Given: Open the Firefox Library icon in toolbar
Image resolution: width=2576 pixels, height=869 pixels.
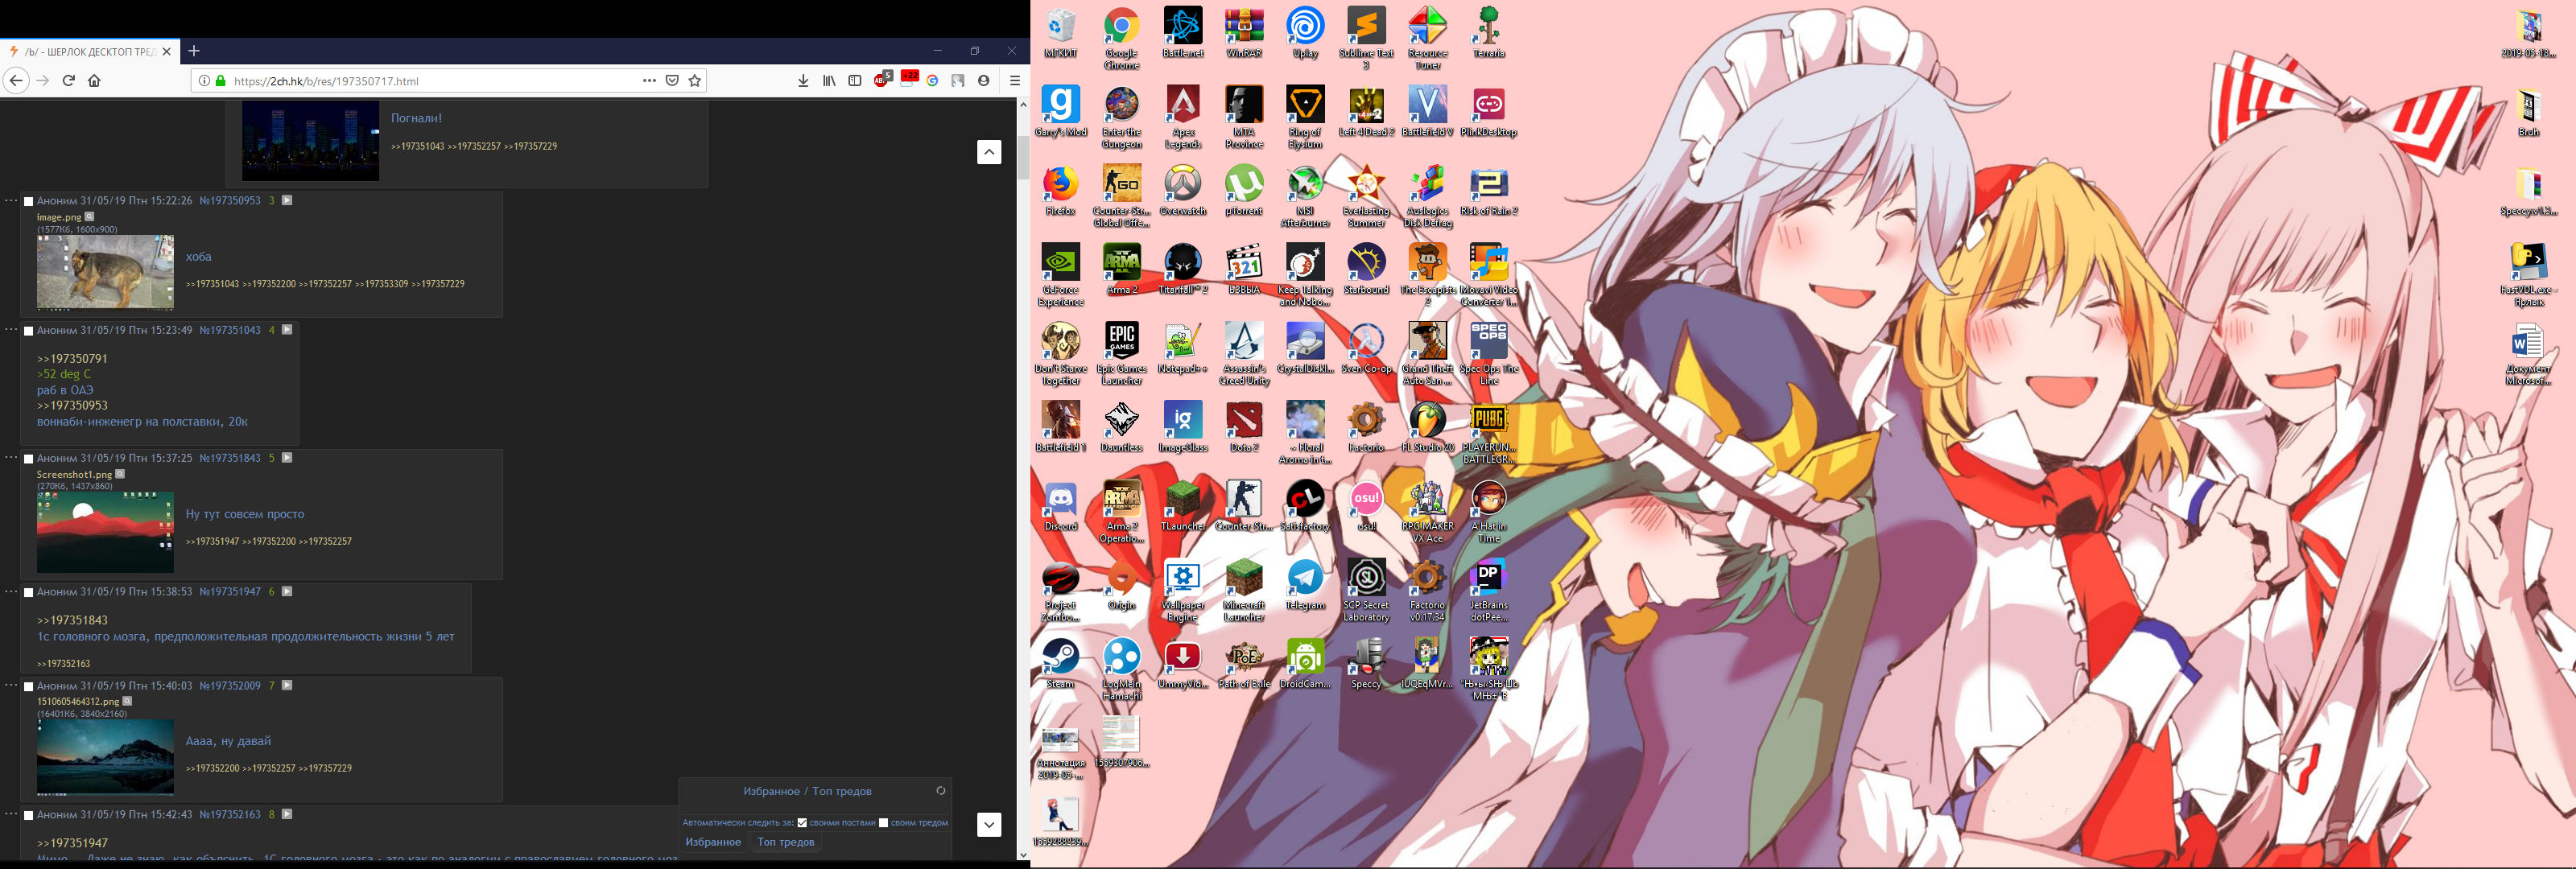Looking at the screenshot, I should 829,81.
